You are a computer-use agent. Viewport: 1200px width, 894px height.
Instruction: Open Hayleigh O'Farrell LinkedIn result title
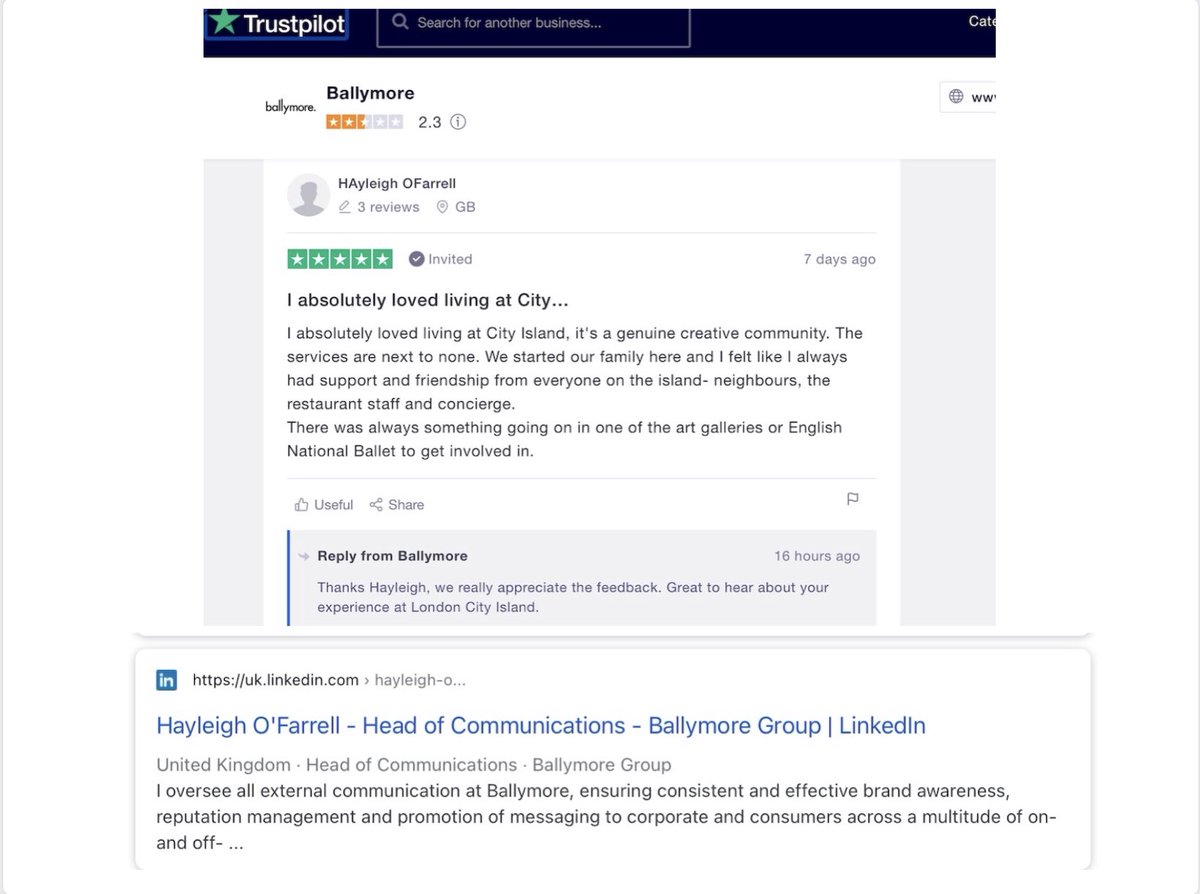[x=541, y=726]
